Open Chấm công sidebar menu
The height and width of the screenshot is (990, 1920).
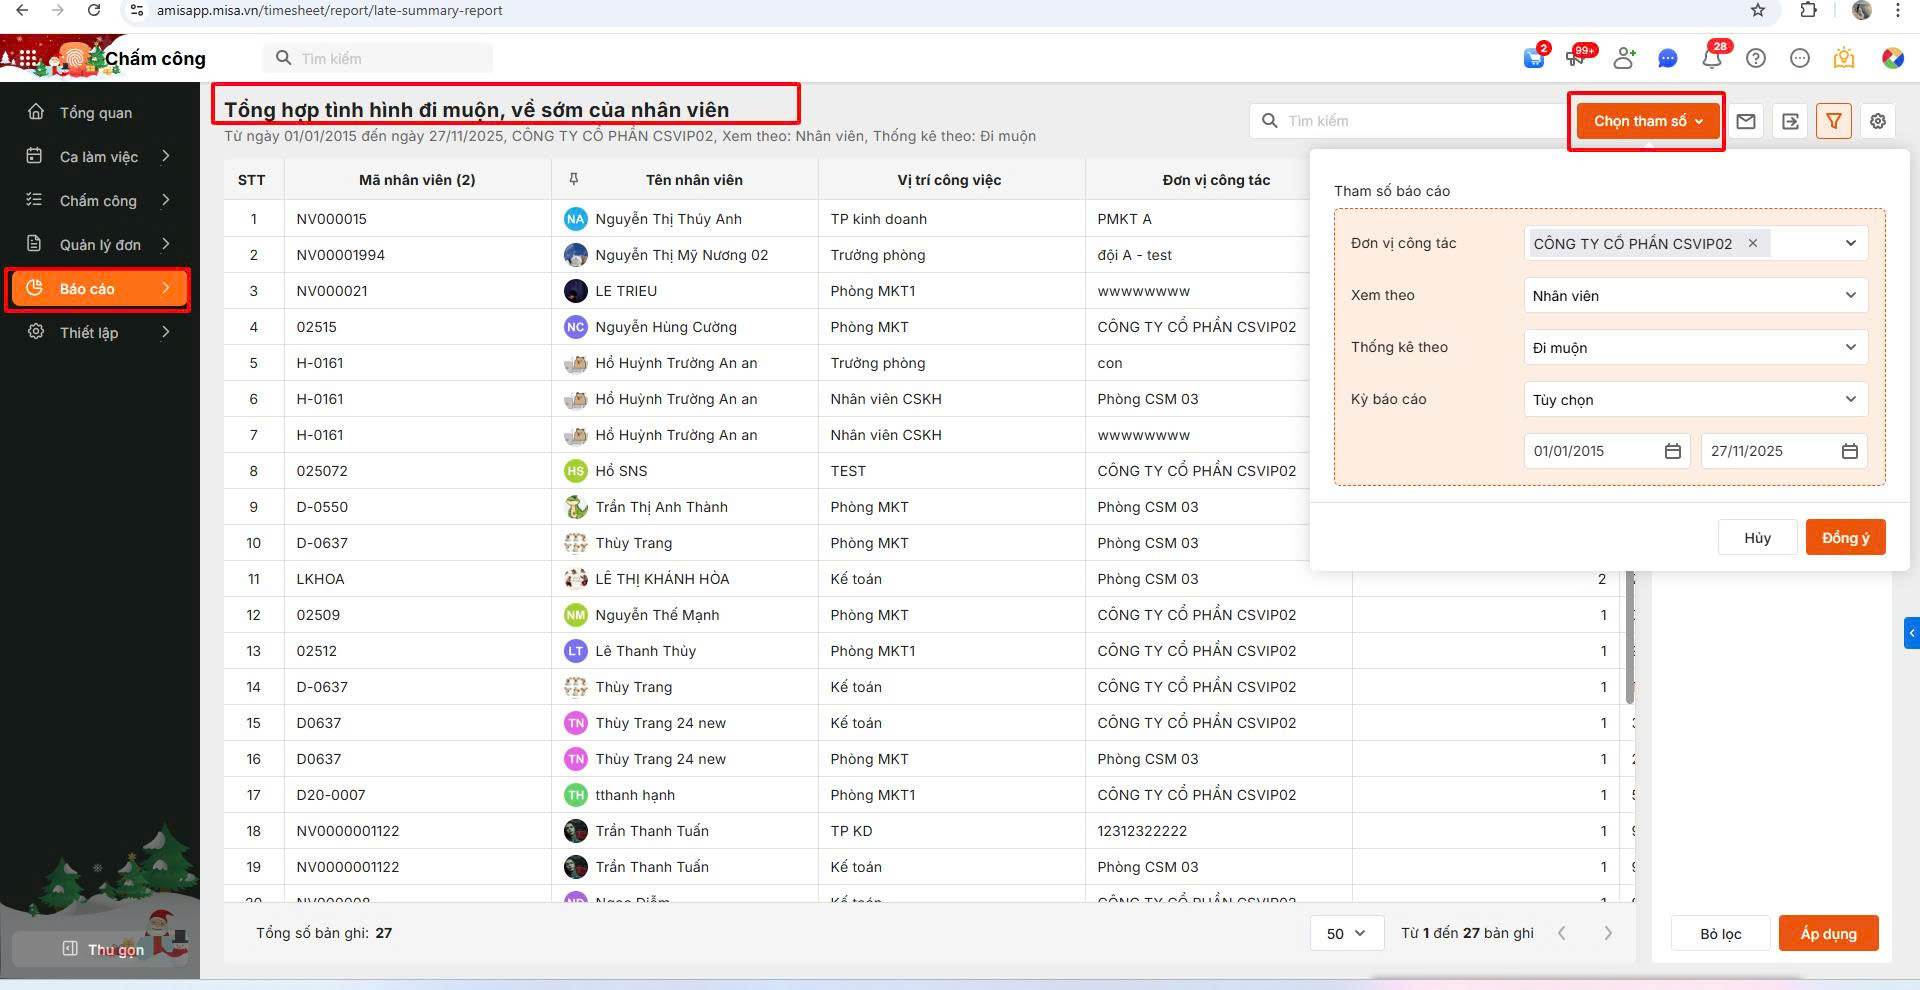point(98,201)
